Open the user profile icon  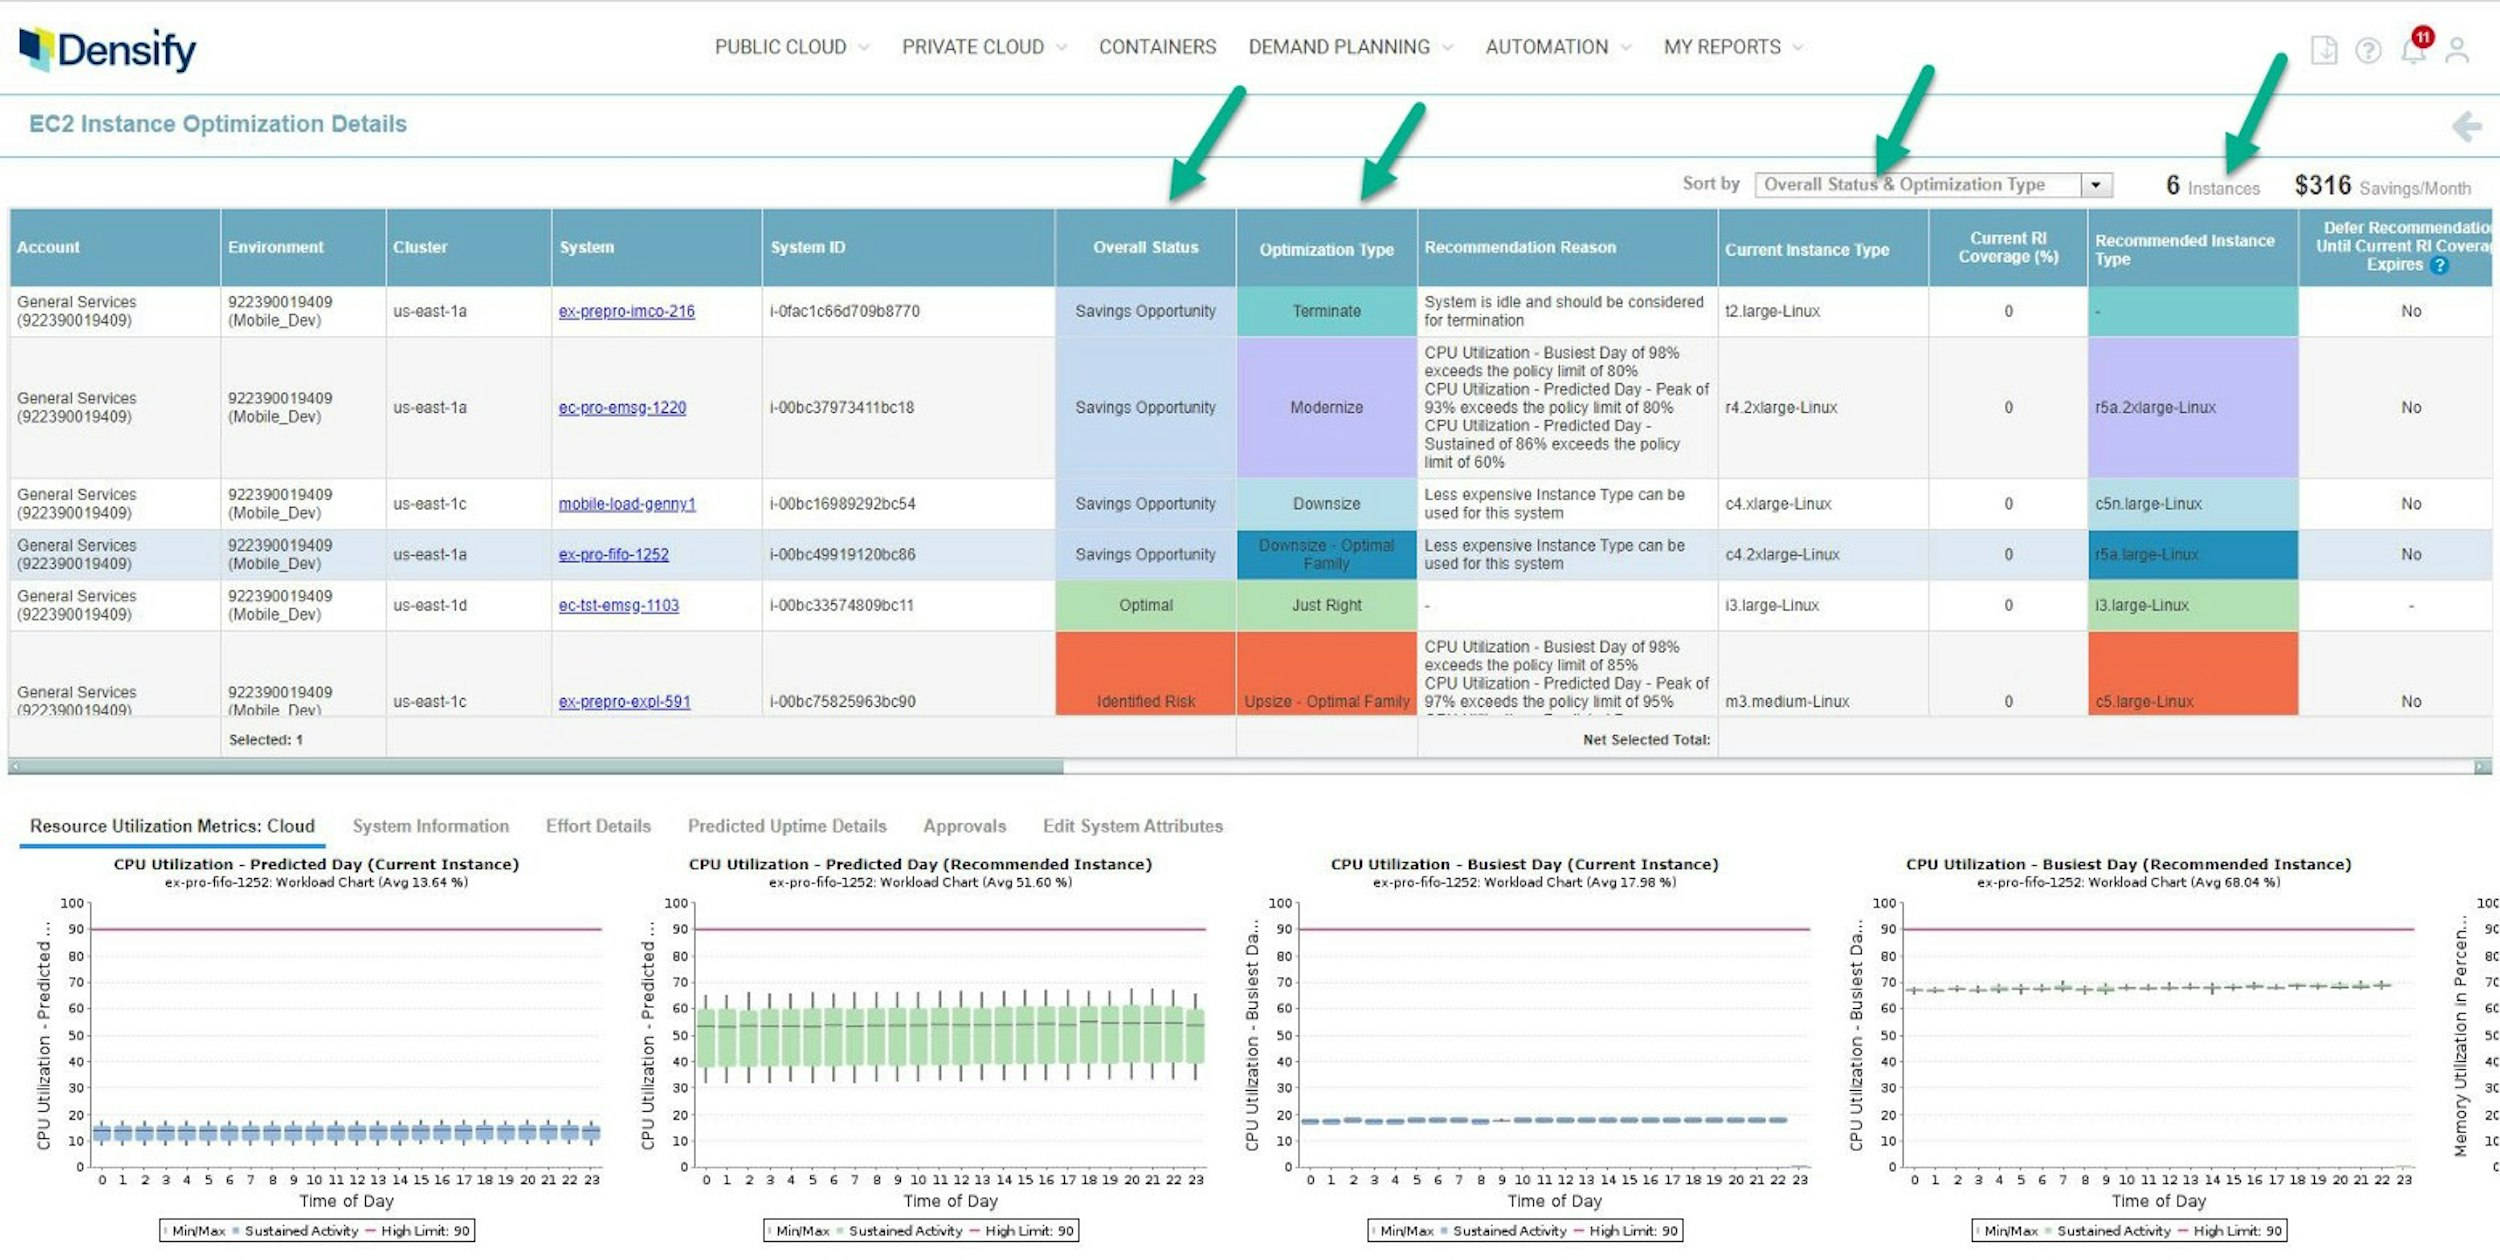[x=2460, y=50]
